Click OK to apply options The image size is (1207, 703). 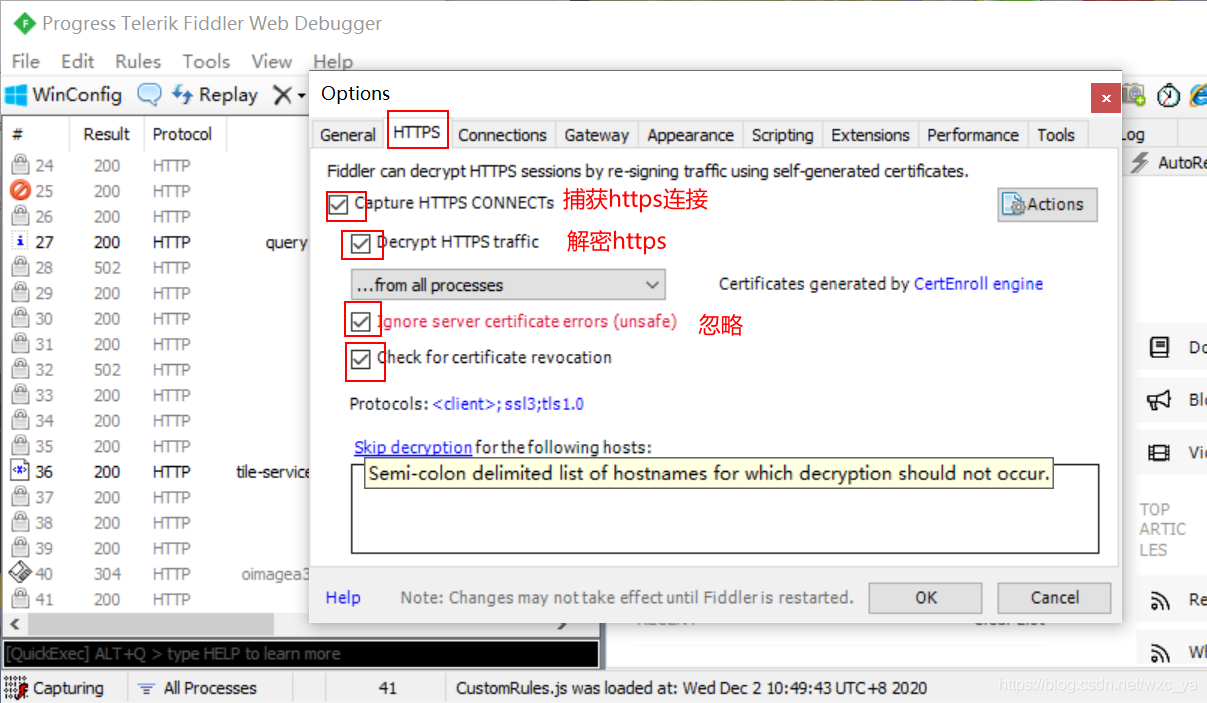926,598
